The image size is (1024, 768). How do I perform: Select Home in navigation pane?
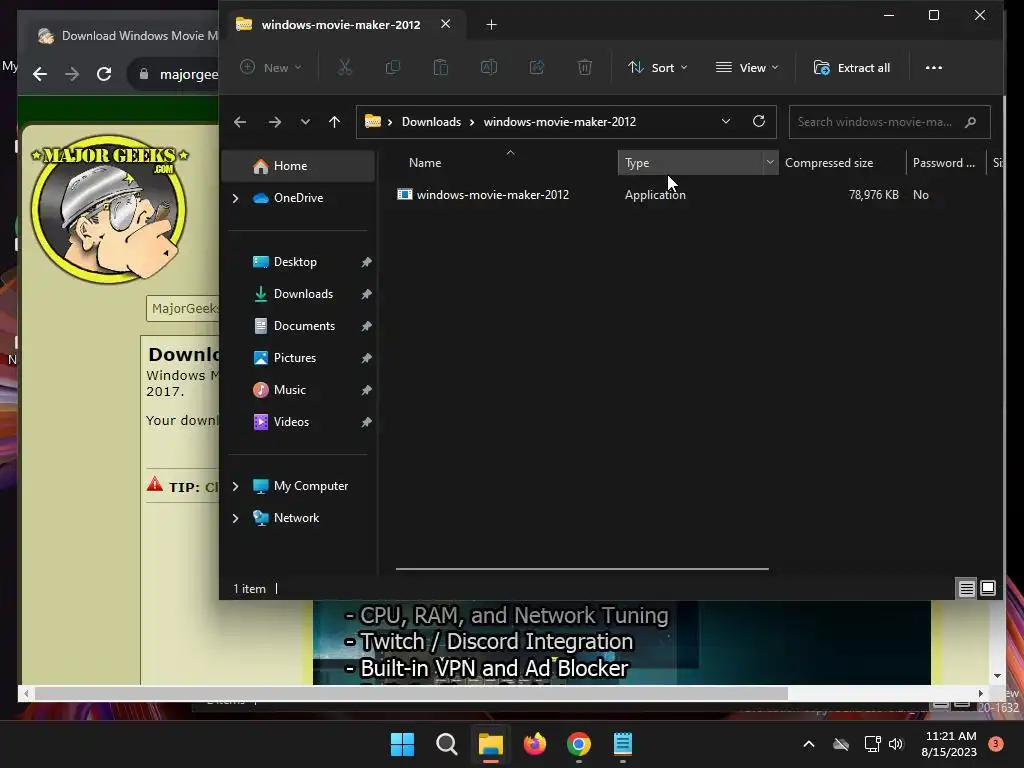298,166
